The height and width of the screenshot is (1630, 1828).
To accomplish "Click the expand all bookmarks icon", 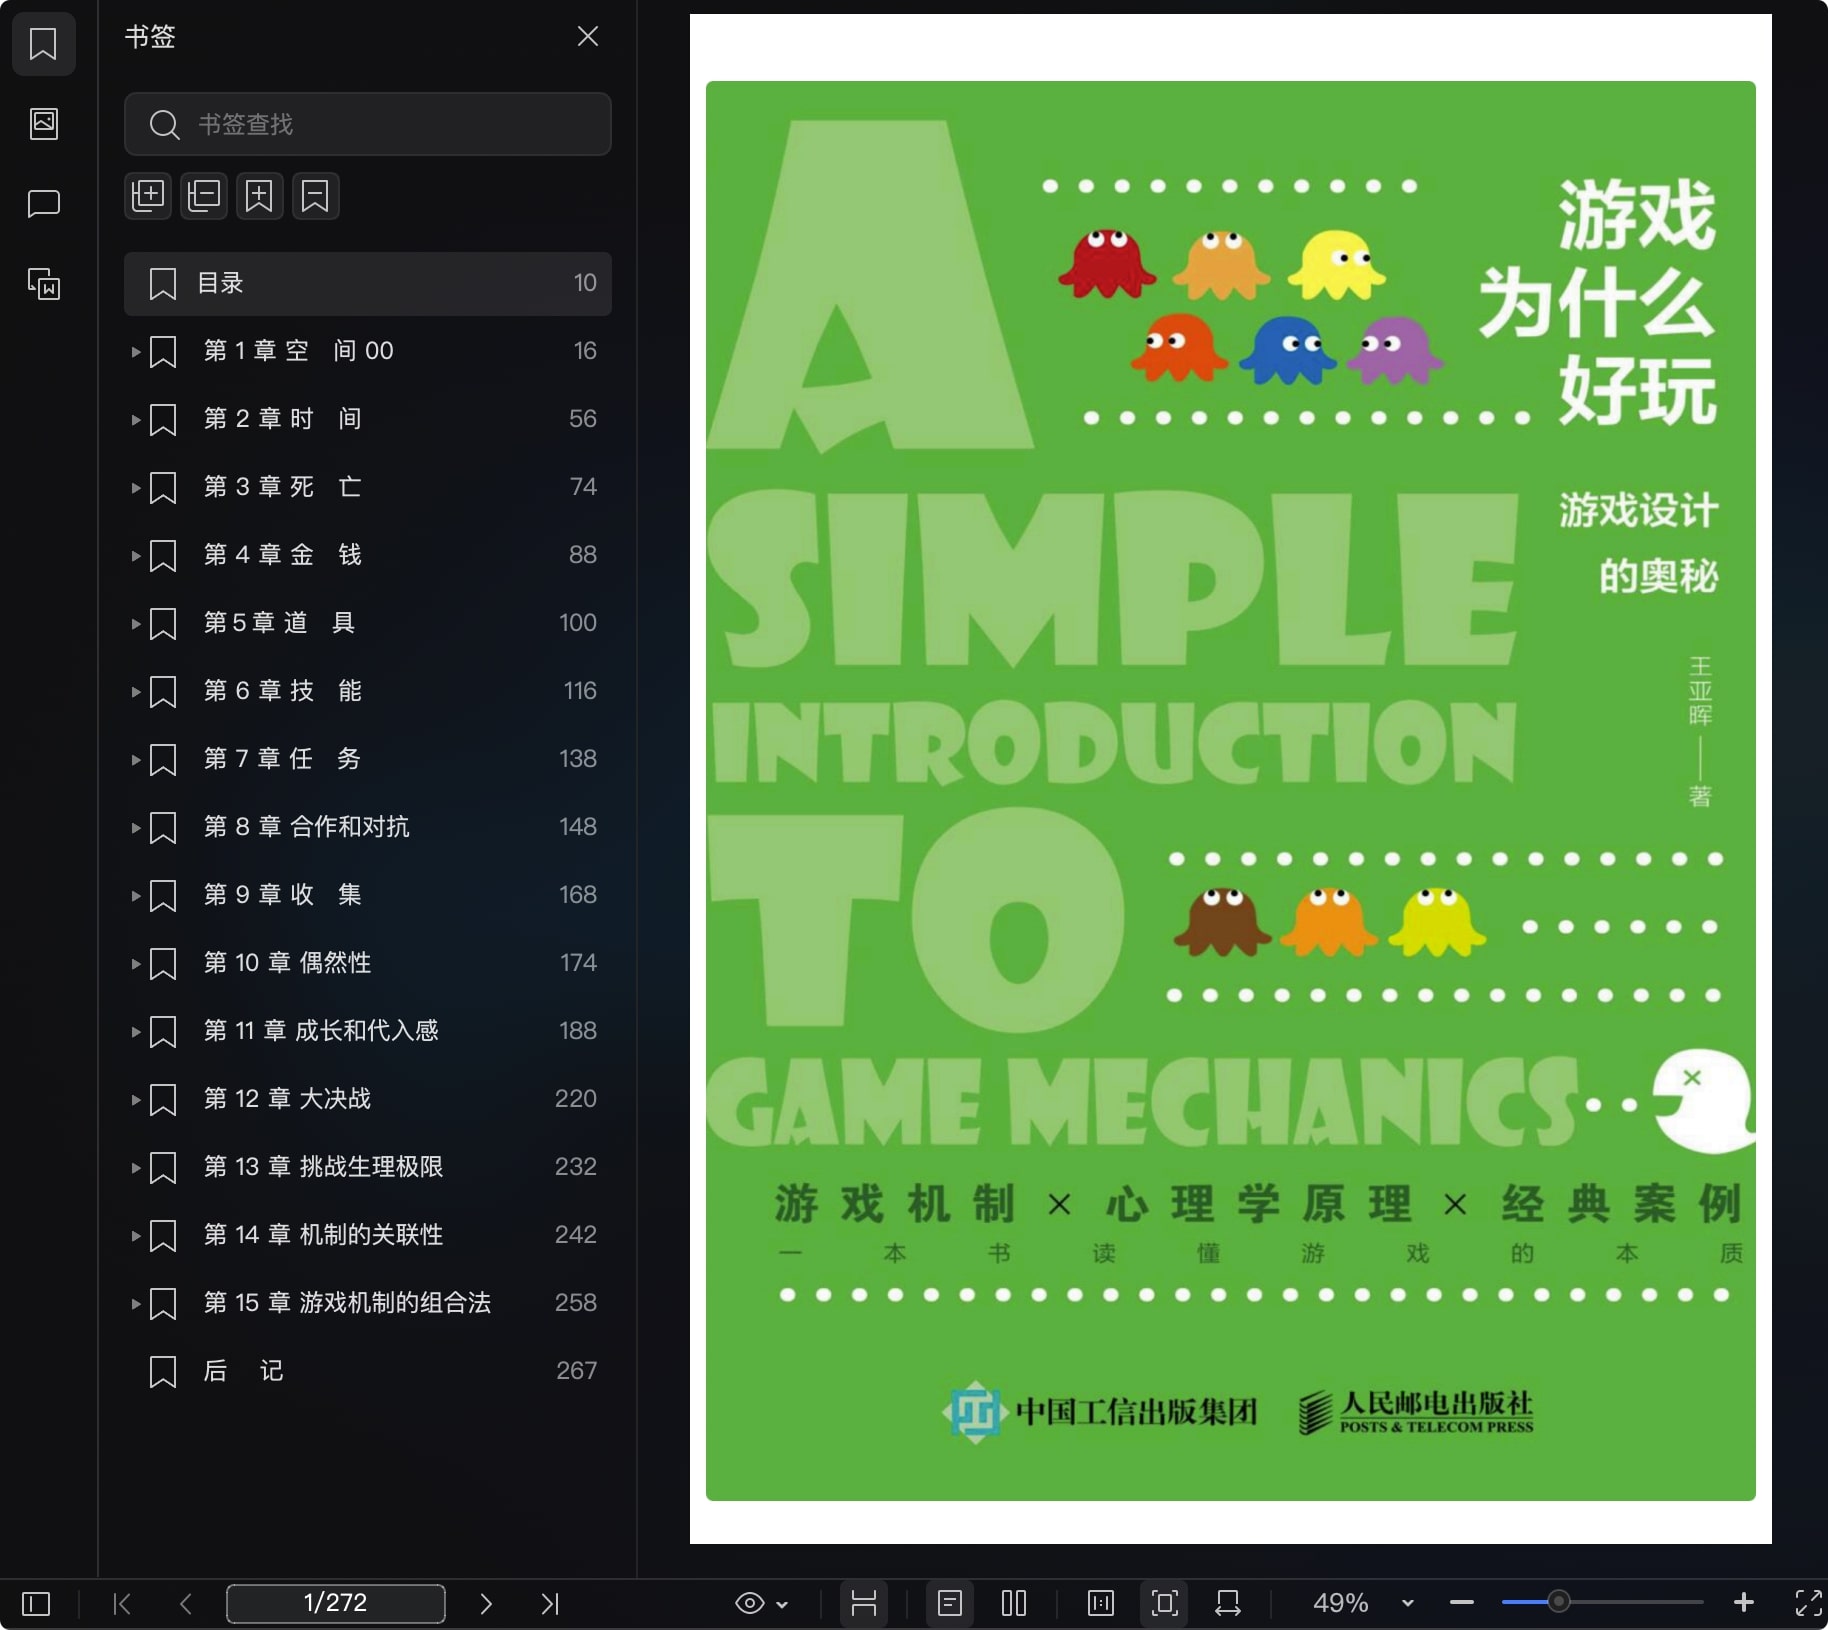I will 148,196.
